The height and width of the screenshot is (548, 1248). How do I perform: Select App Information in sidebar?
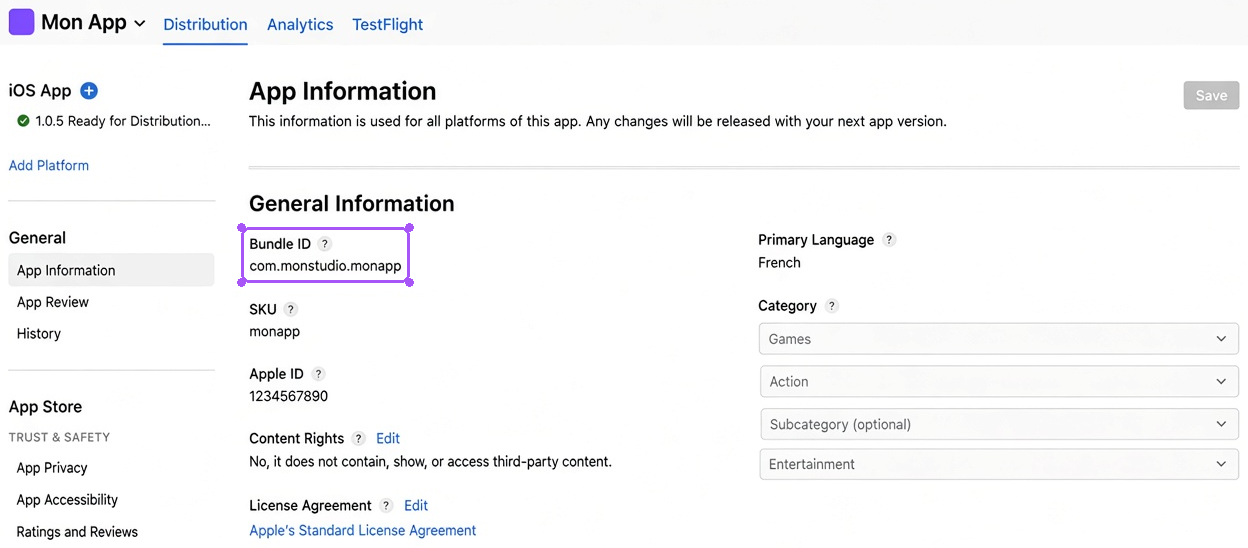(x=111, y=270)
